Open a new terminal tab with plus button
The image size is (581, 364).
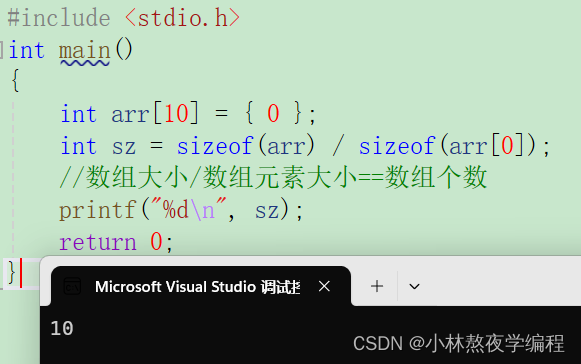pos(377,286)
